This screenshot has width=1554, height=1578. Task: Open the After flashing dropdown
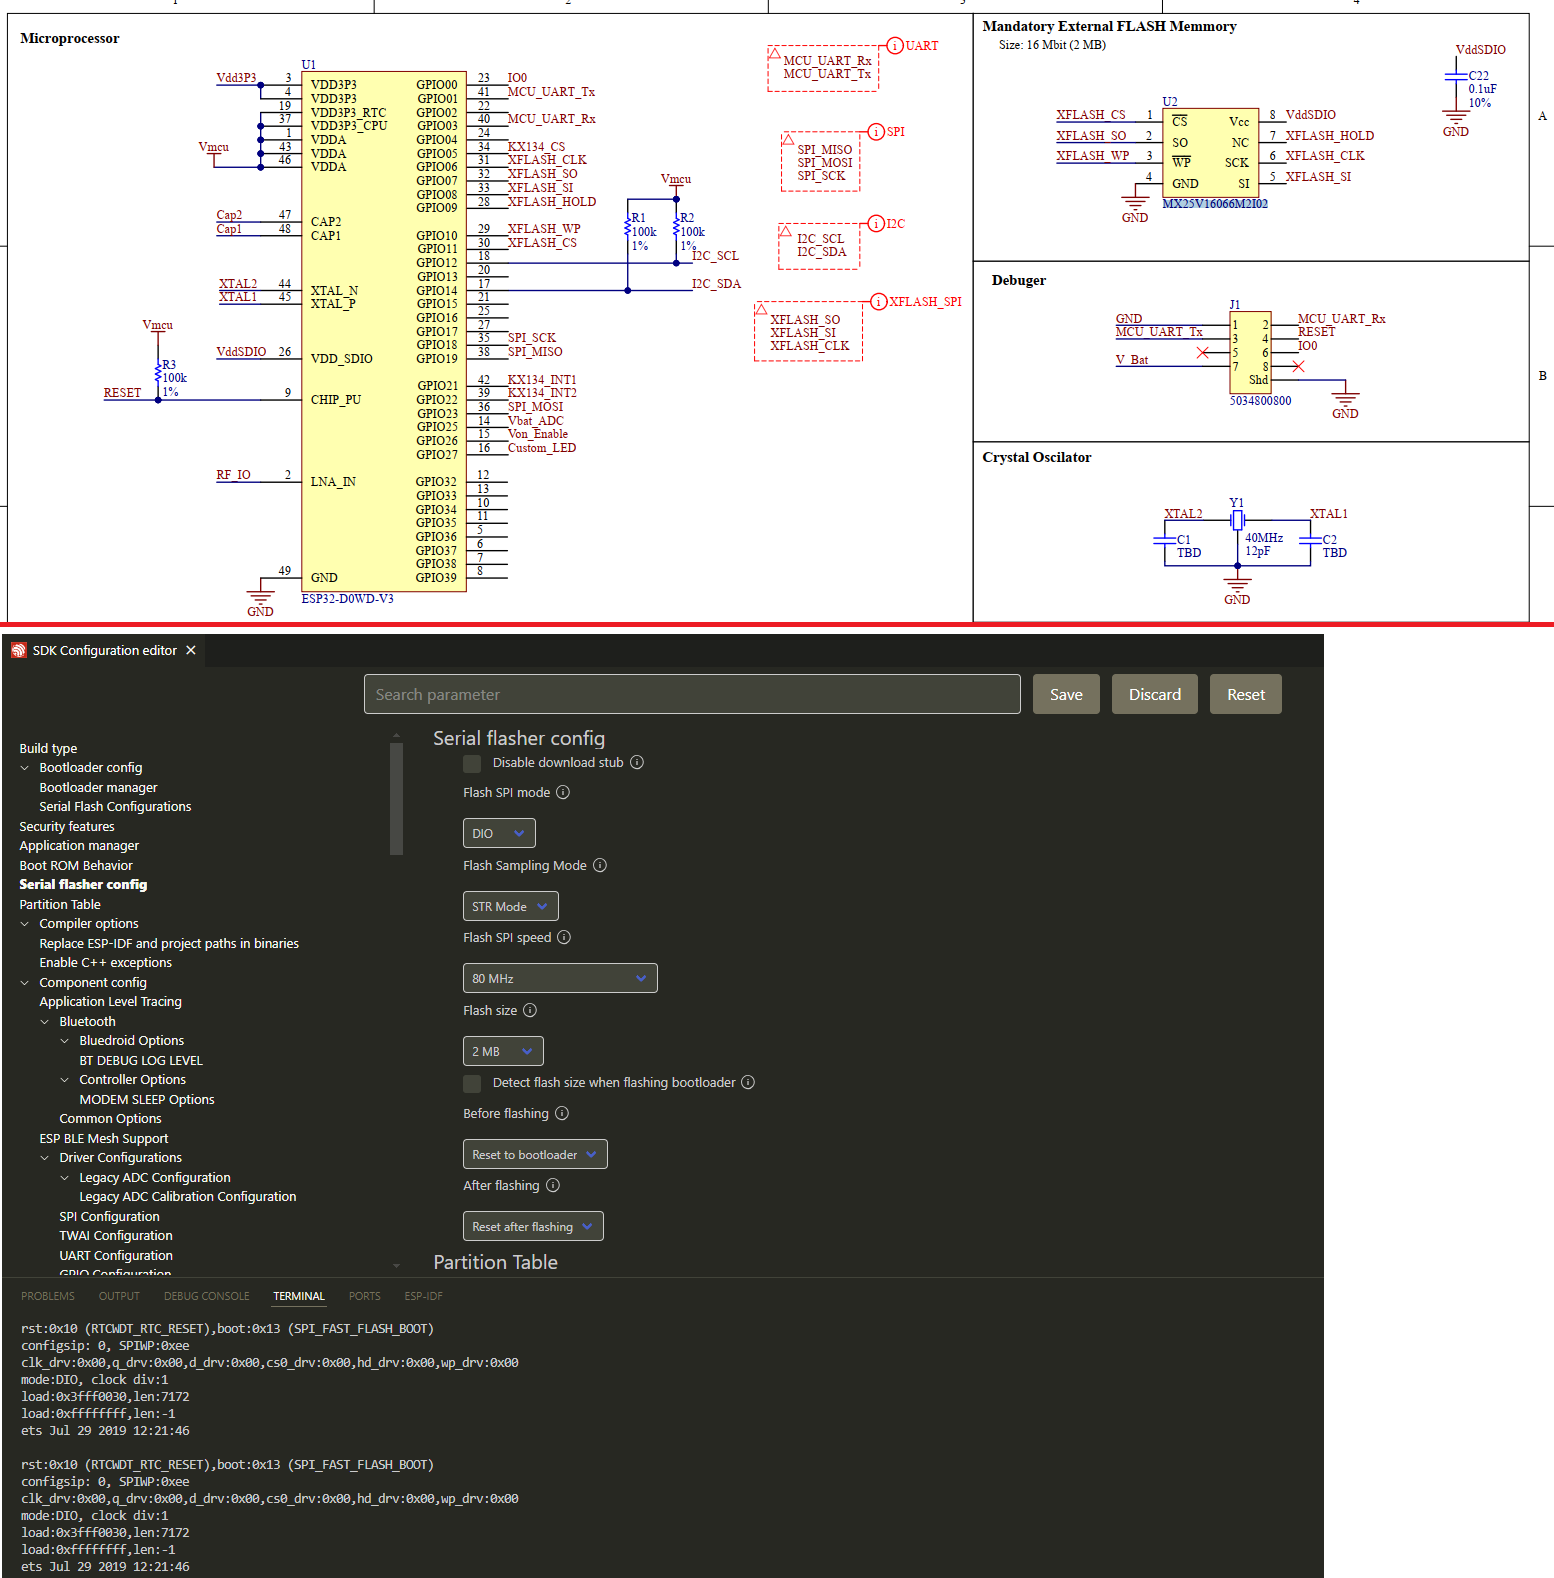(x=533, y=1226)
